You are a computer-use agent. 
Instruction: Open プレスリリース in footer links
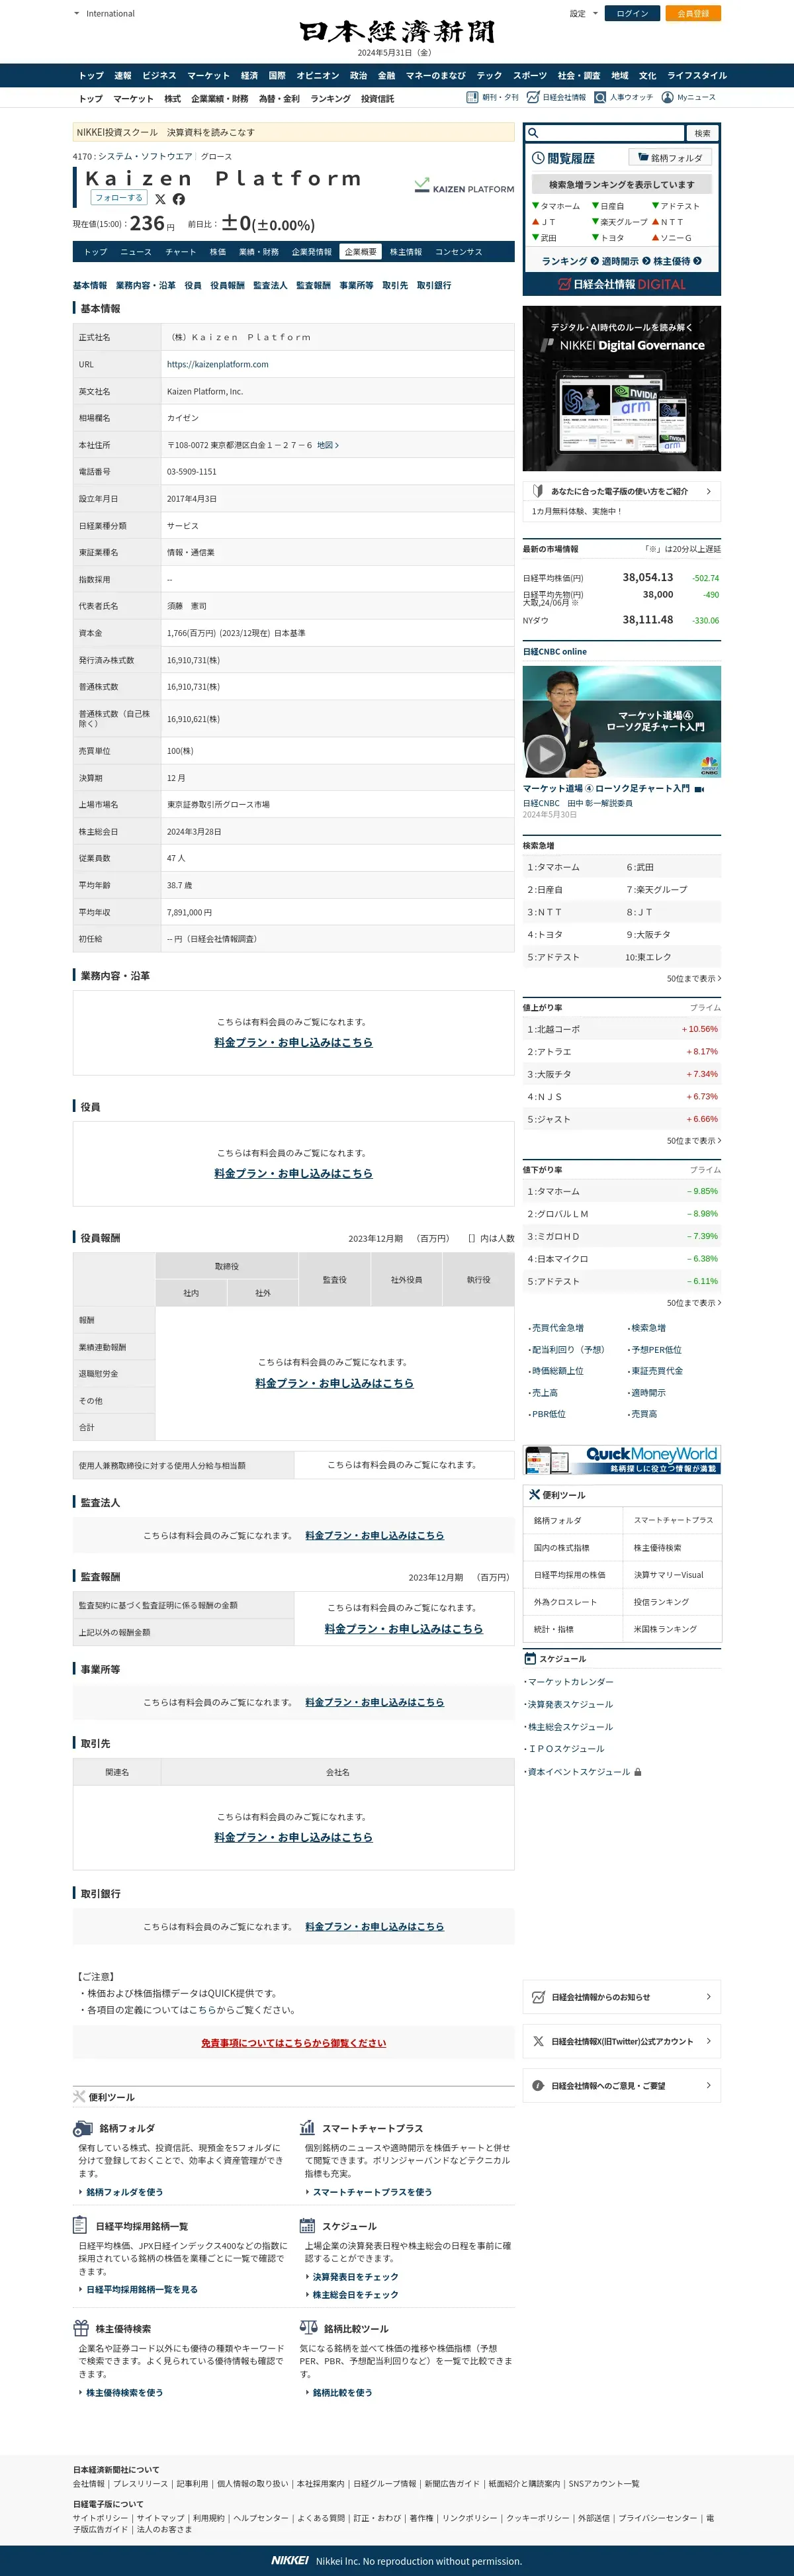point(140,2483)
